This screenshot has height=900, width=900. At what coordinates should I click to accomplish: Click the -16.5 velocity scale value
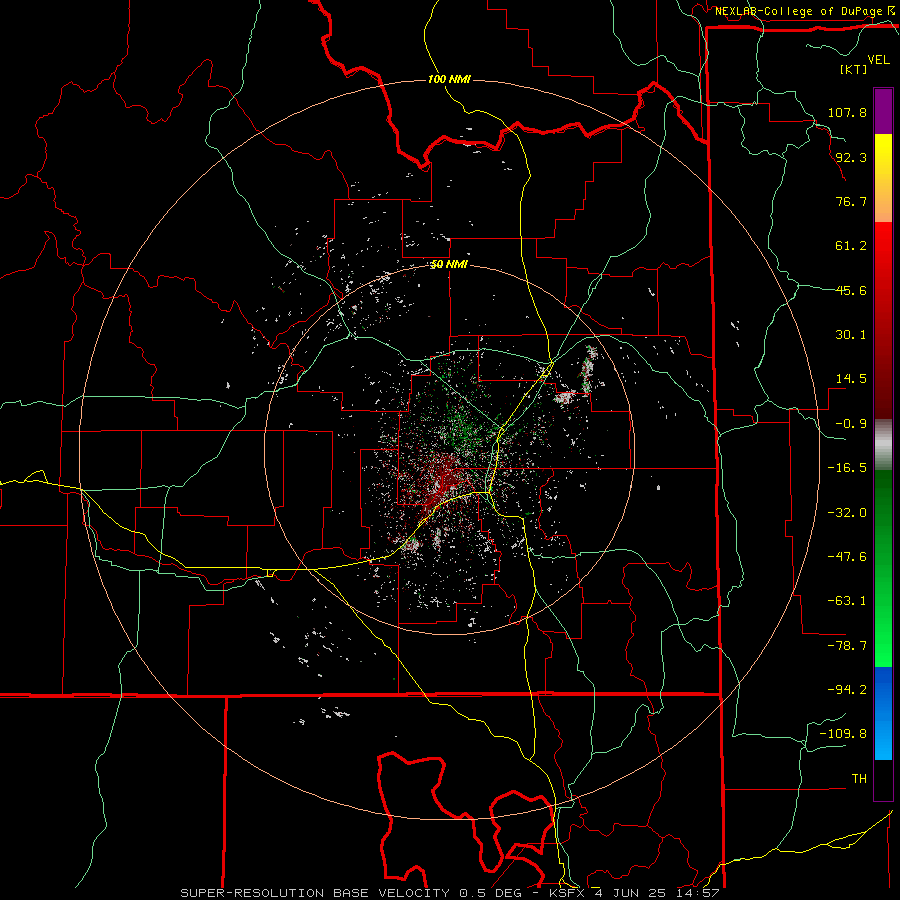point(847,468)
